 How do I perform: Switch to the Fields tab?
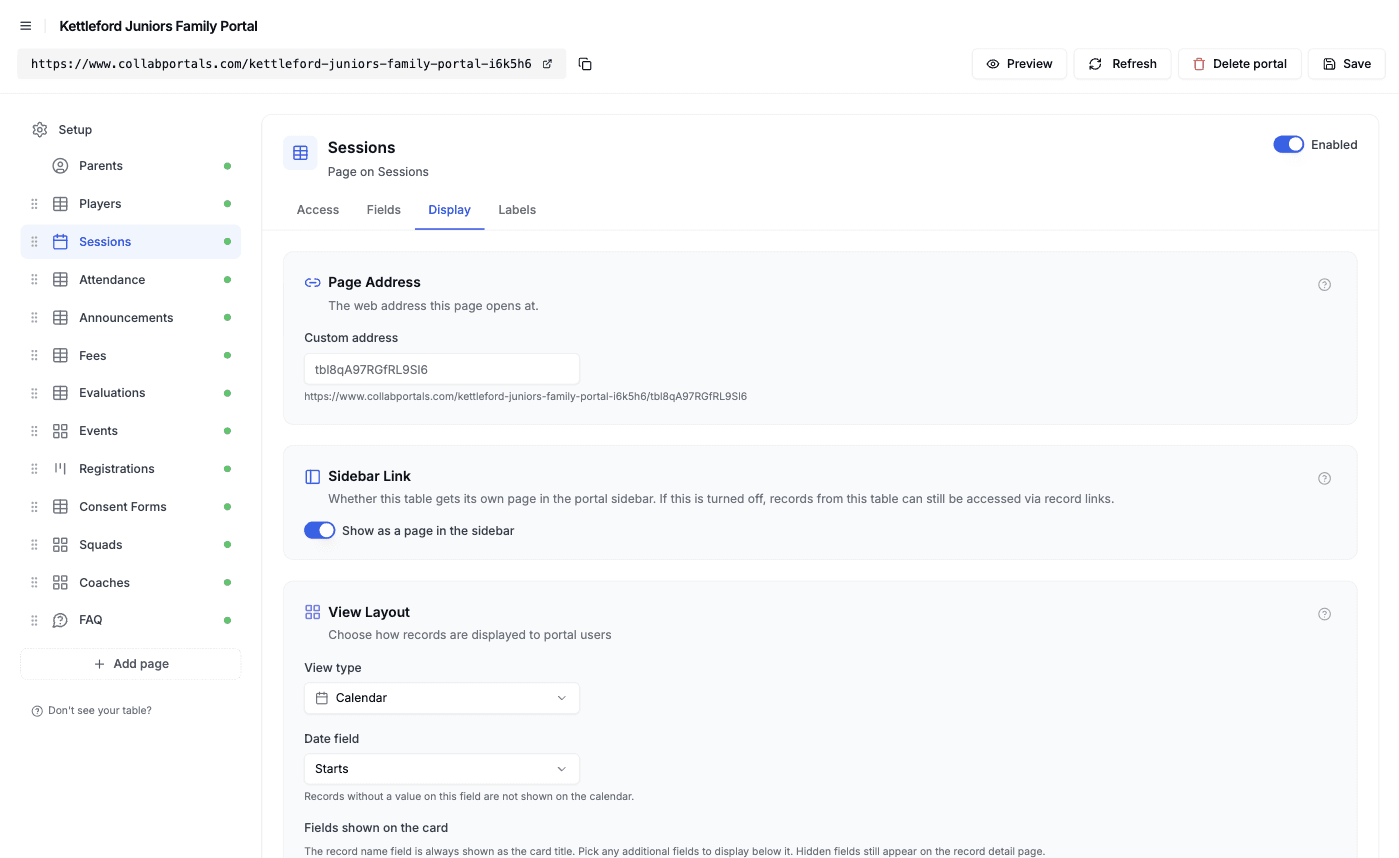coord(384,210)
